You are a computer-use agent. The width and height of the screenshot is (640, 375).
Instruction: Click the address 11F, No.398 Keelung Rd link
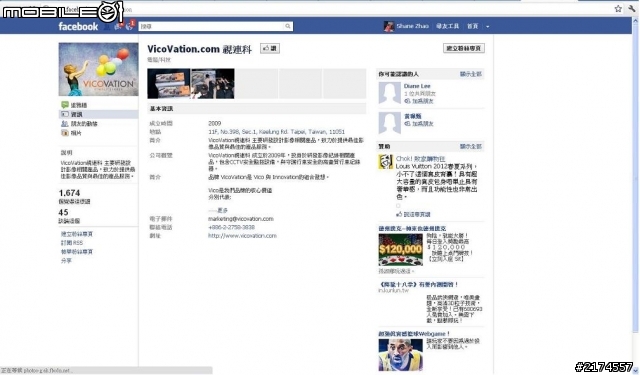click(276, 132)
